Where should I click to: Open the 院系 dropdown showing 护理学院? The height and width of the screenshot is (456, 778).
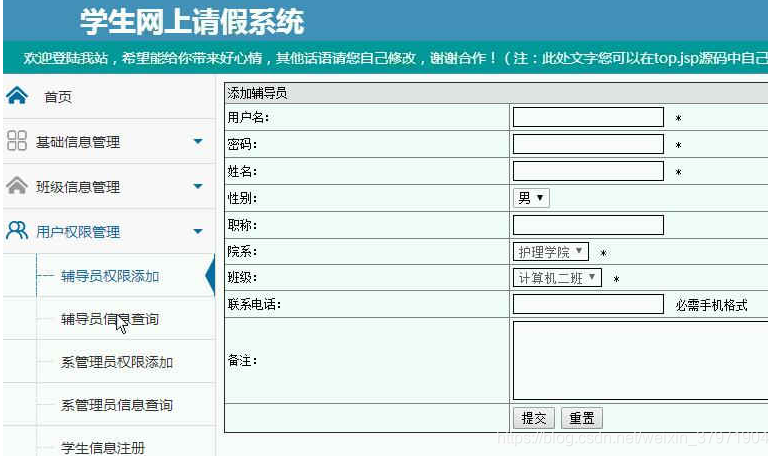click(x=551, y=252)
